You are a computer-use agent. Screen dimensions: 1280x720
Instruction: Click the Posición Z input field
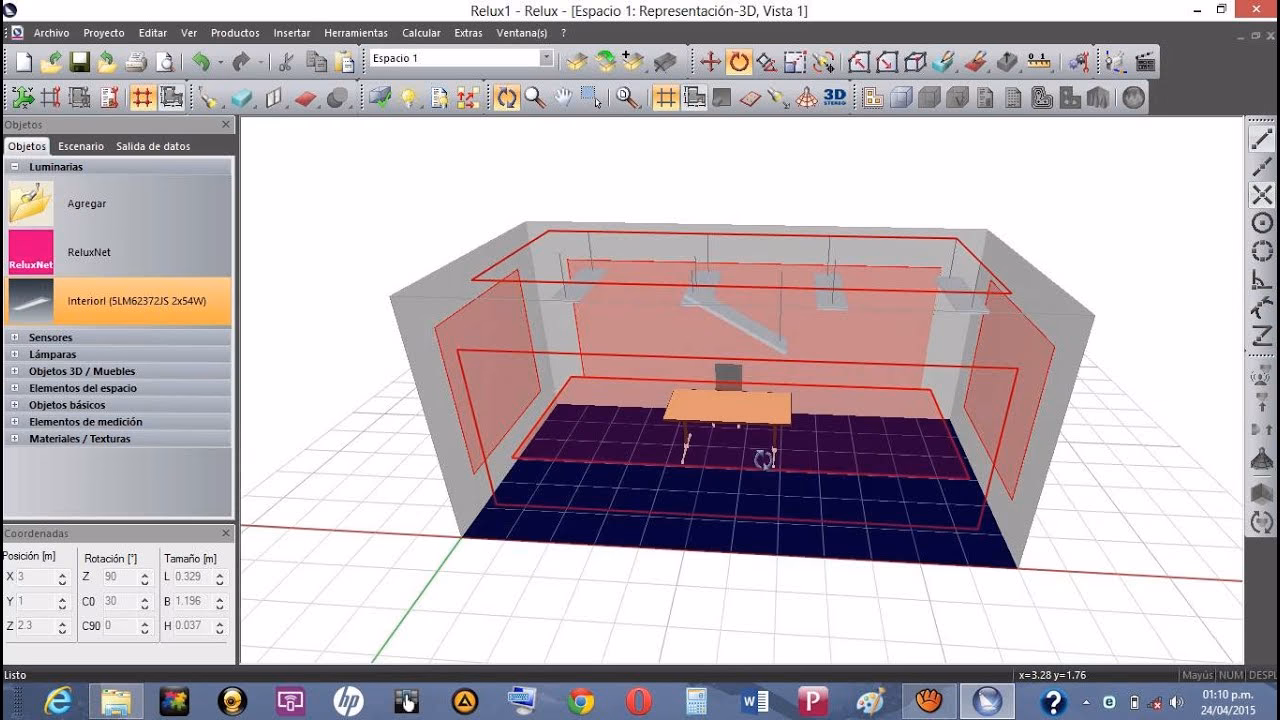pos(35,626)
